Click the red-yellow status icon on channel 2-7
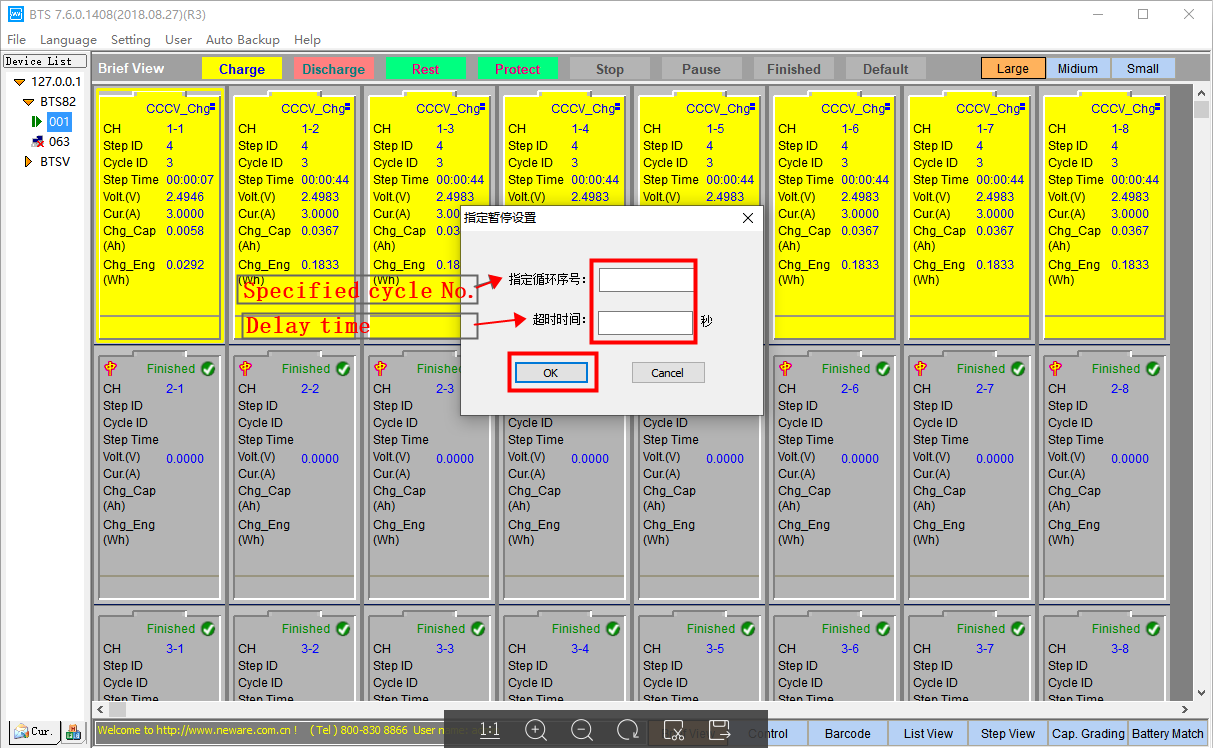 [x=921, y=369]
